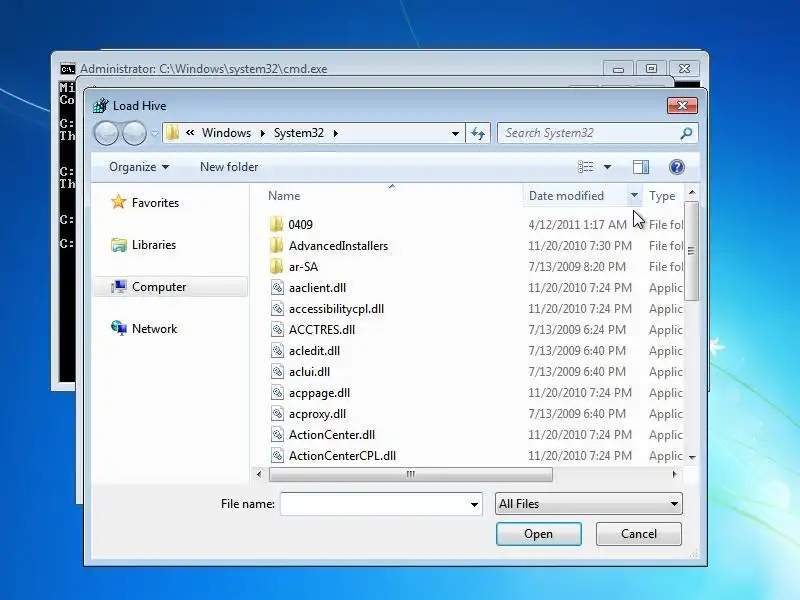
Task: Select the aaclient.dll file icon
Action: 277,287
